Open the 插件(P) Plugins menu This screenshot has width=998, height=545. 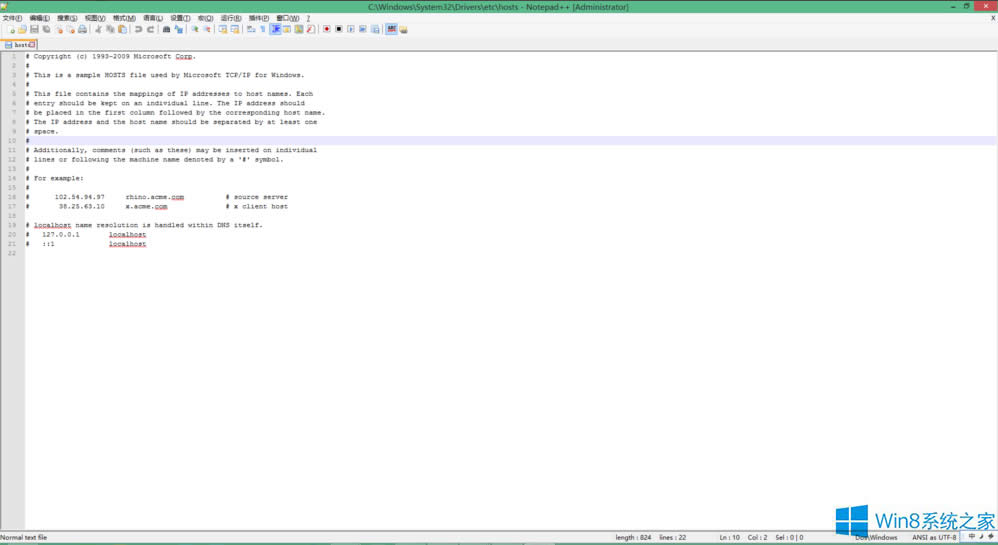(x=258, y=18)
